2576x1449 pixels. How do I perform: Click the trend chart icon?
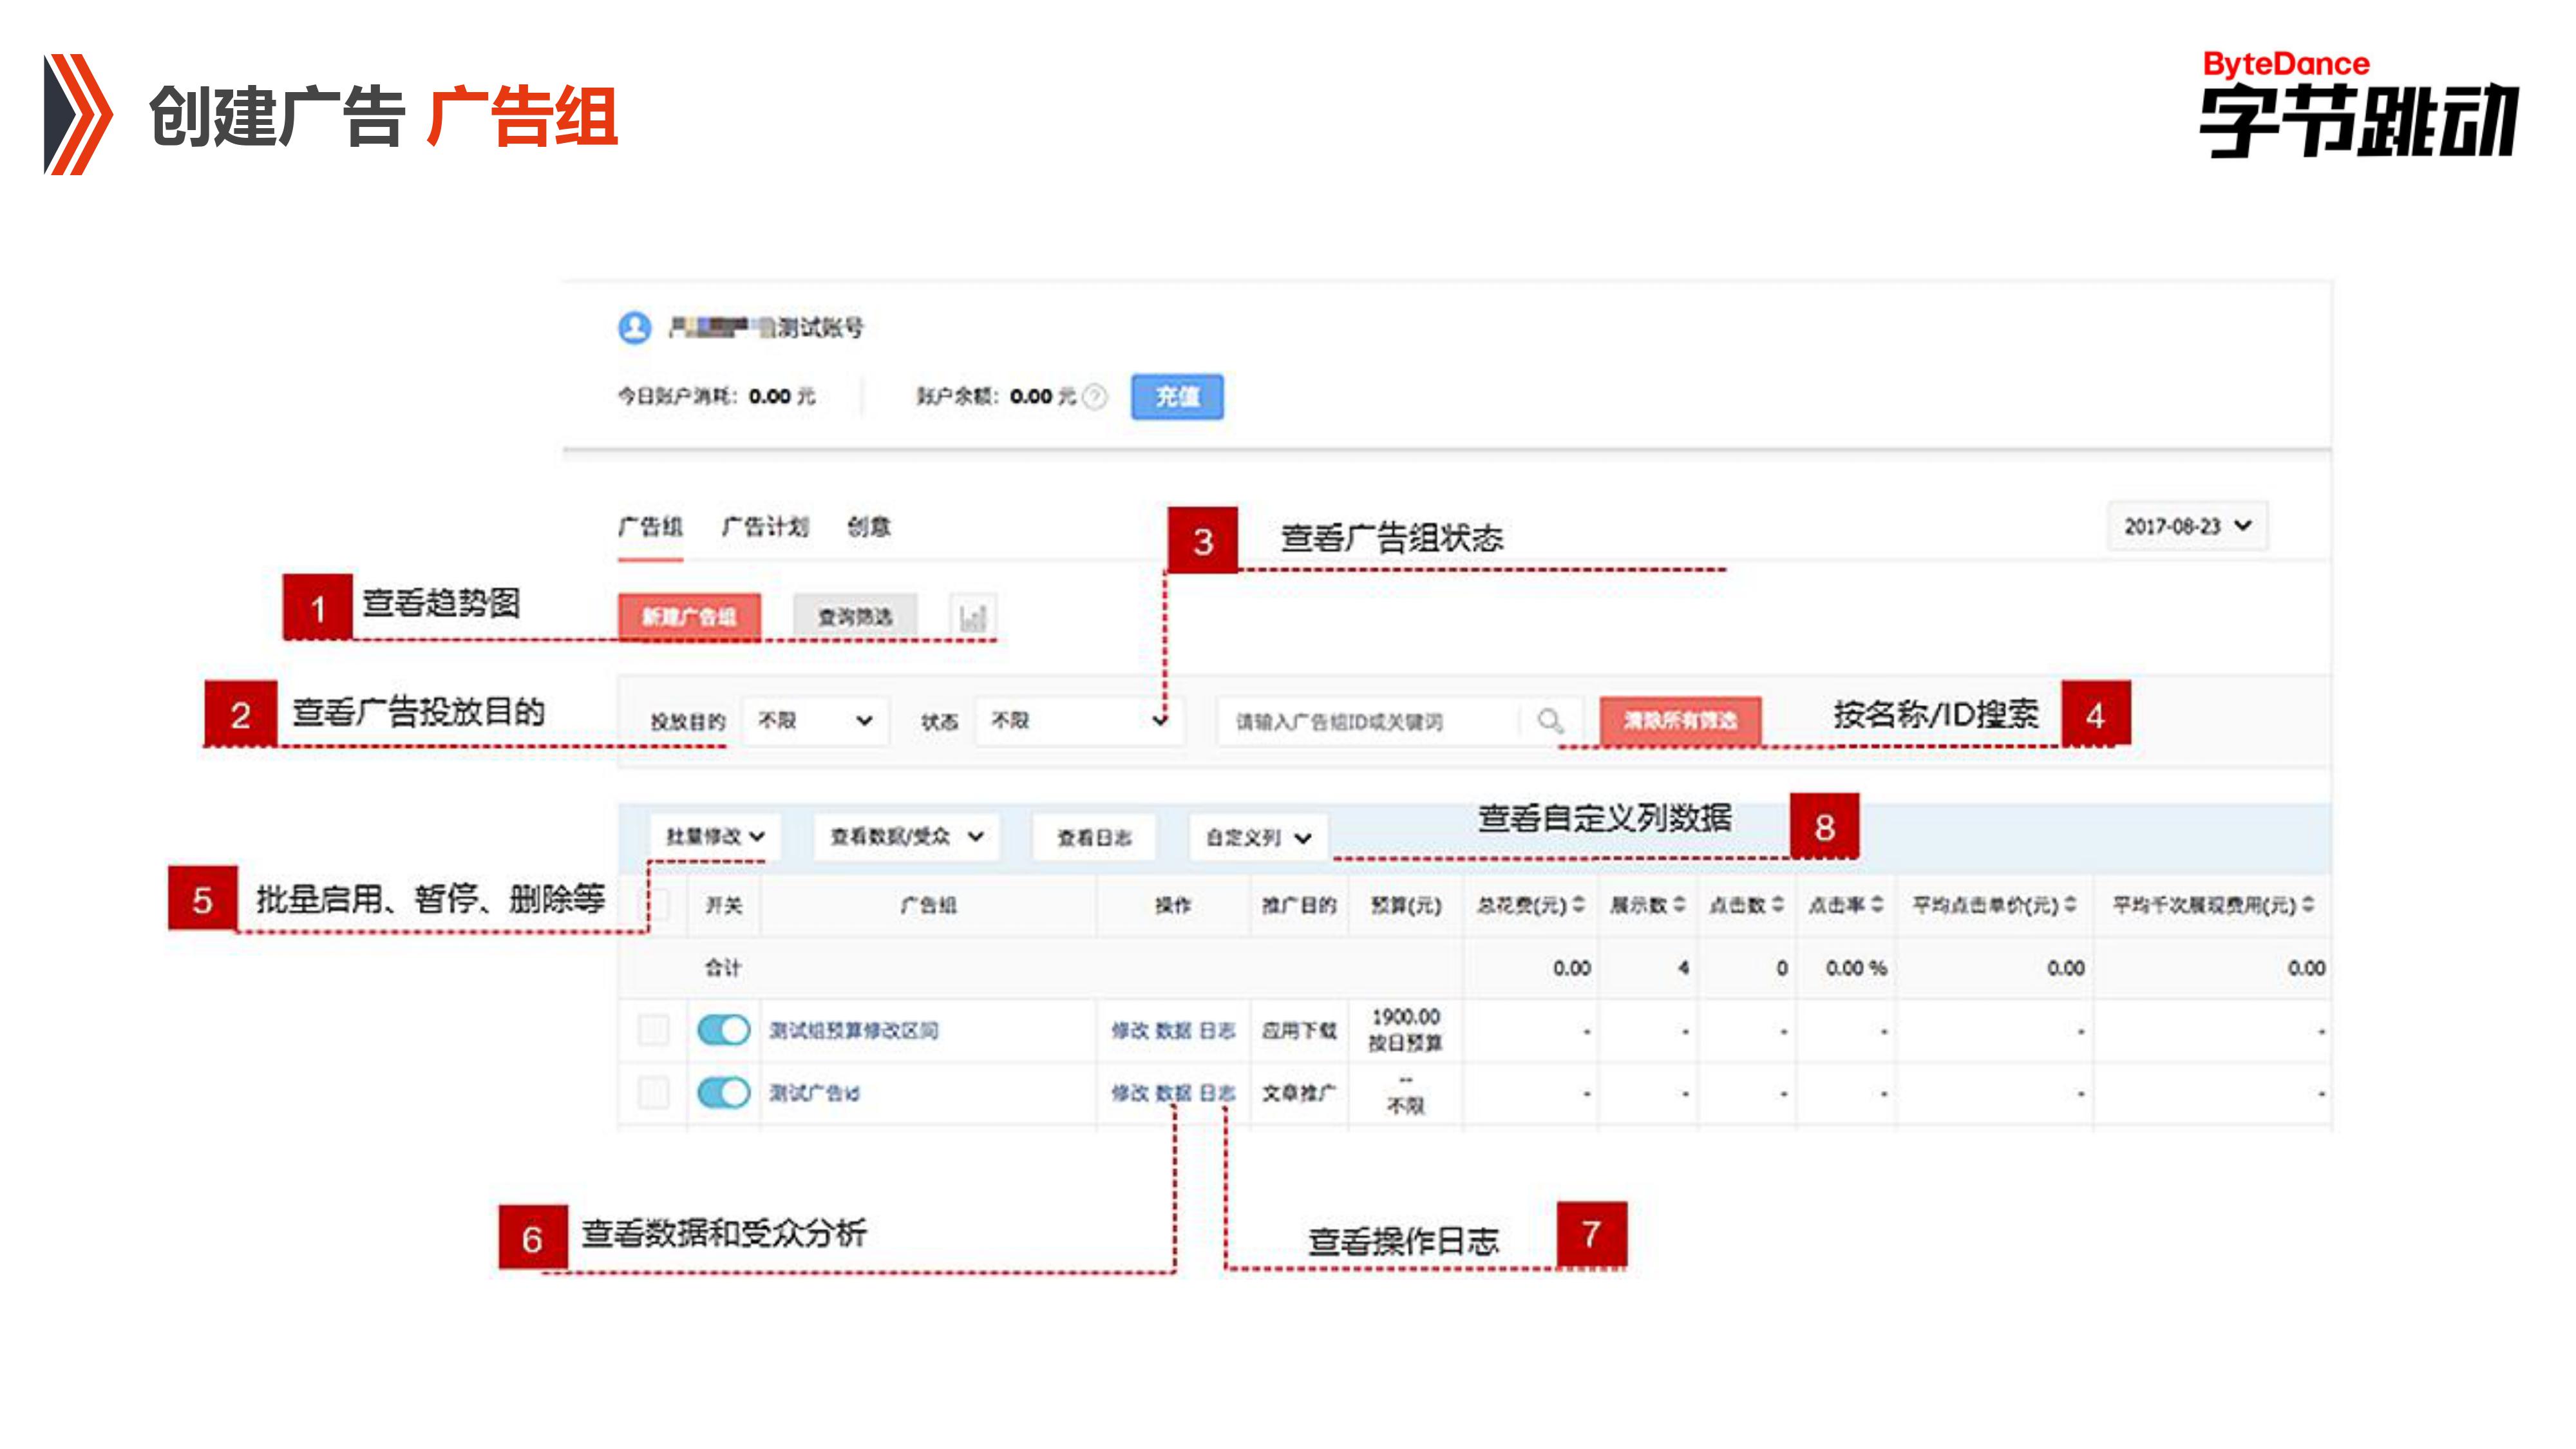tap(972, 616)
